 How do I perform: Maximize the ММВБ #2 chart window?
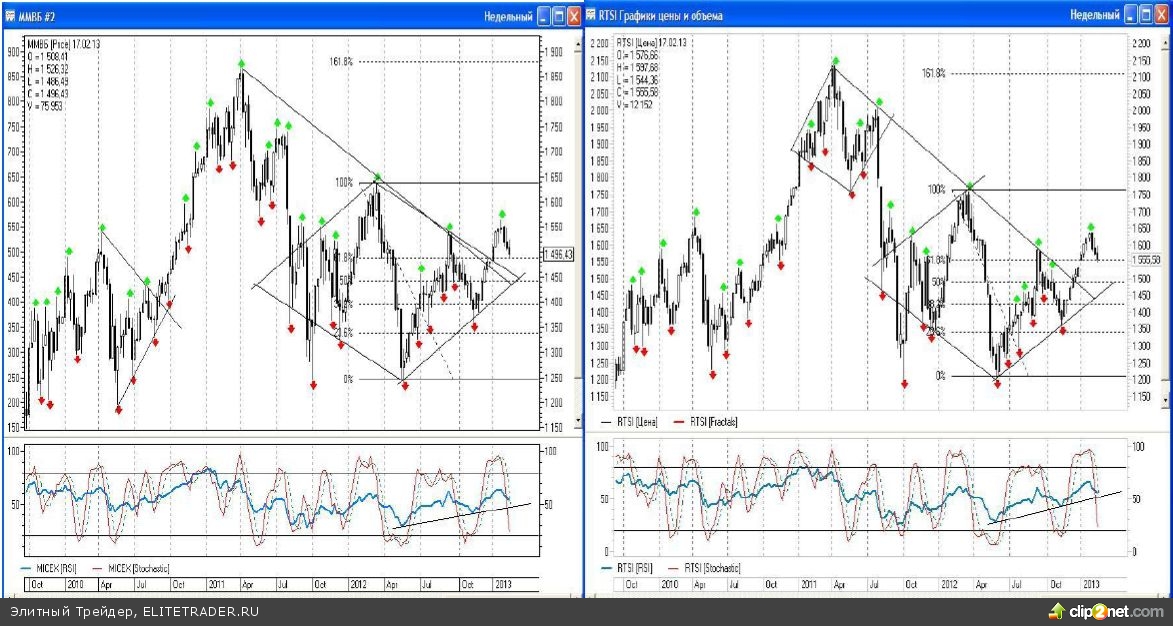pyautogui.click(x=558, y=17)
